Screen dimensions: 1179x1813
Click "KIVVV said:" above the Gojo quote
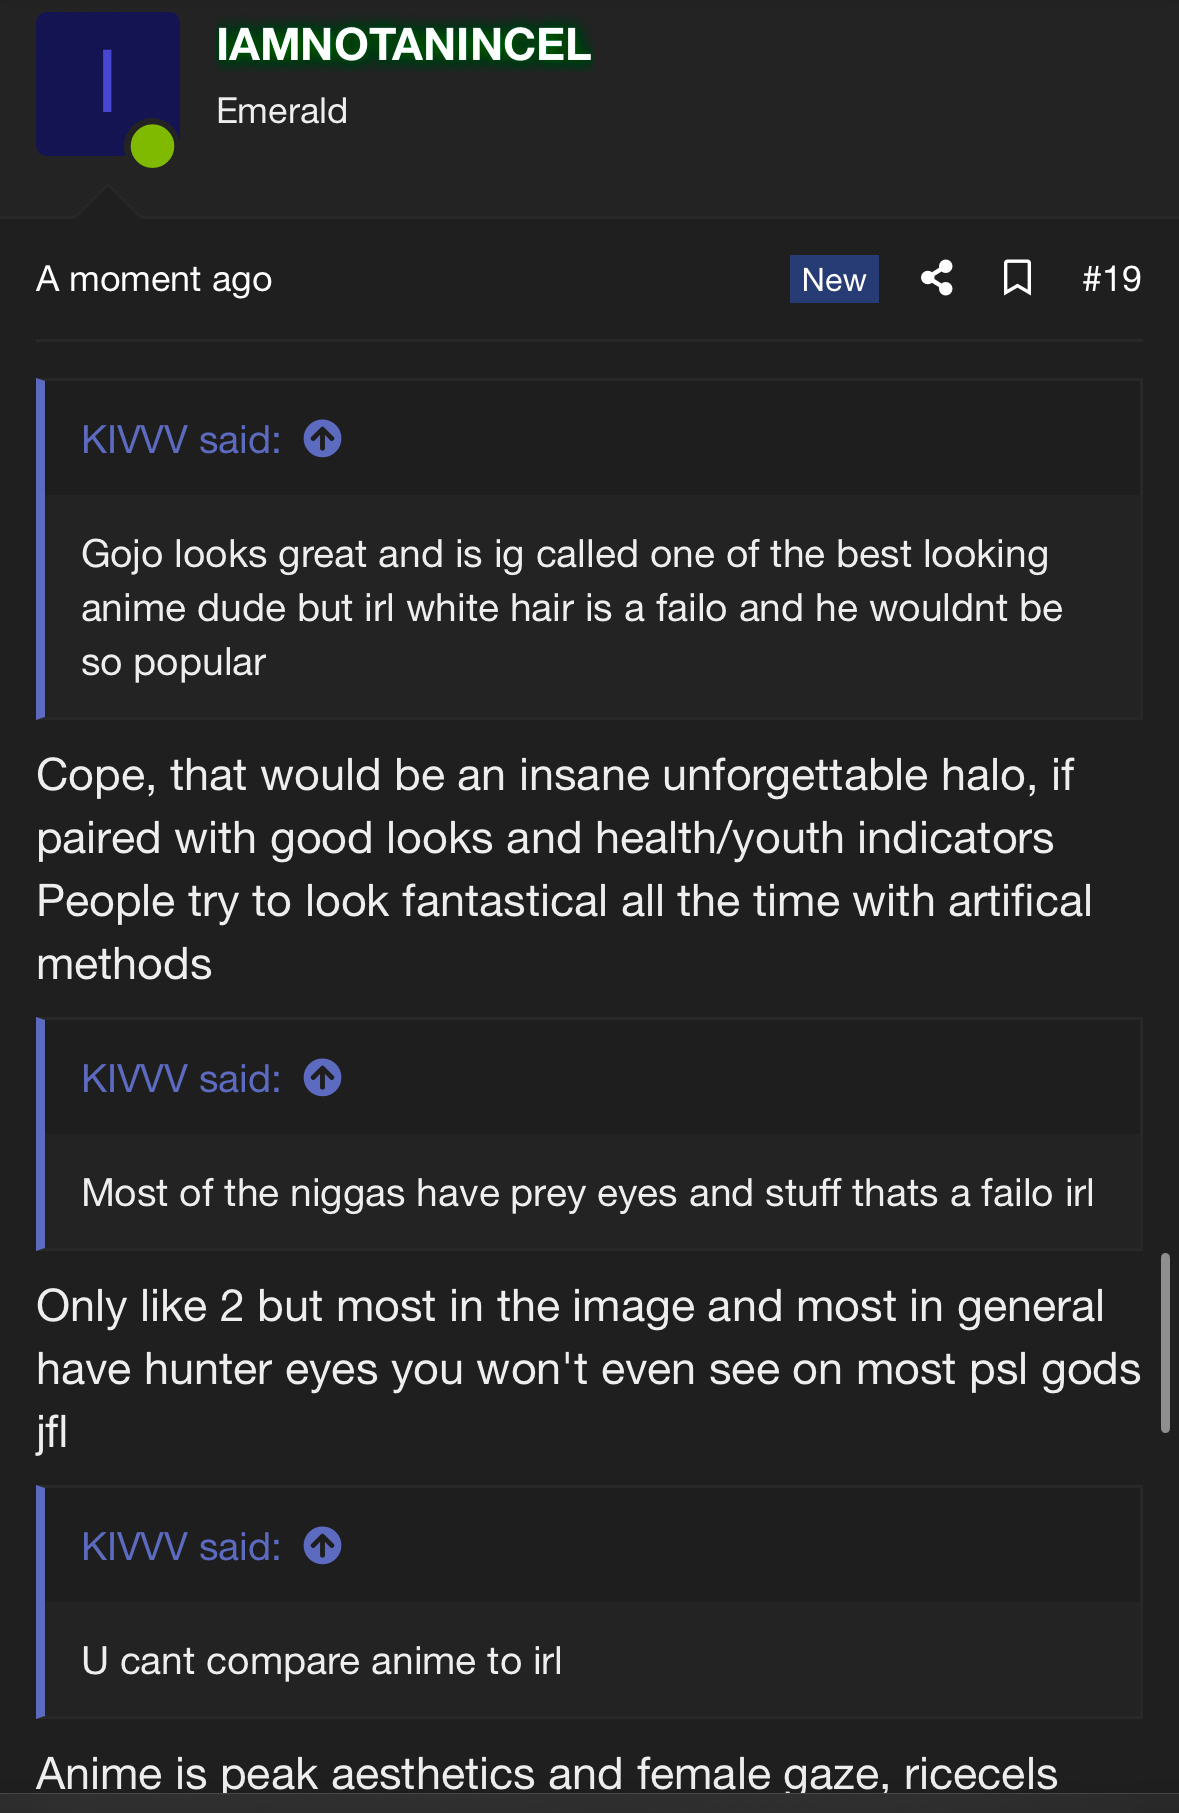(181, 440)
